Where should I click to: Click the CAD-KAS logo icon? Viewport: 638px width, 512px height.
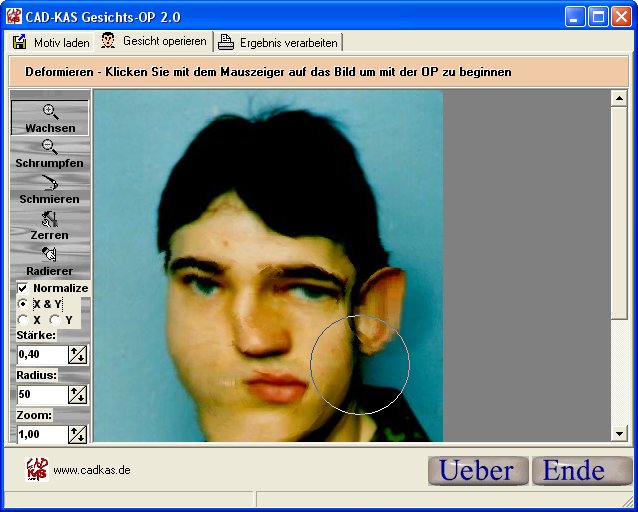37,469
